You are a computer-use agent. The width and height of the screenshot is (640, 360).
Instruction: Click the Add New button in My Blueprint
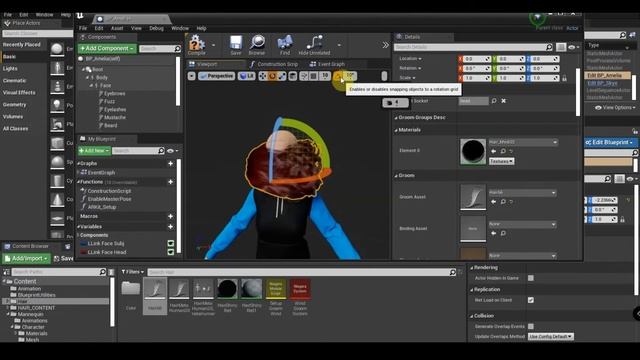[x=94, y=151]
